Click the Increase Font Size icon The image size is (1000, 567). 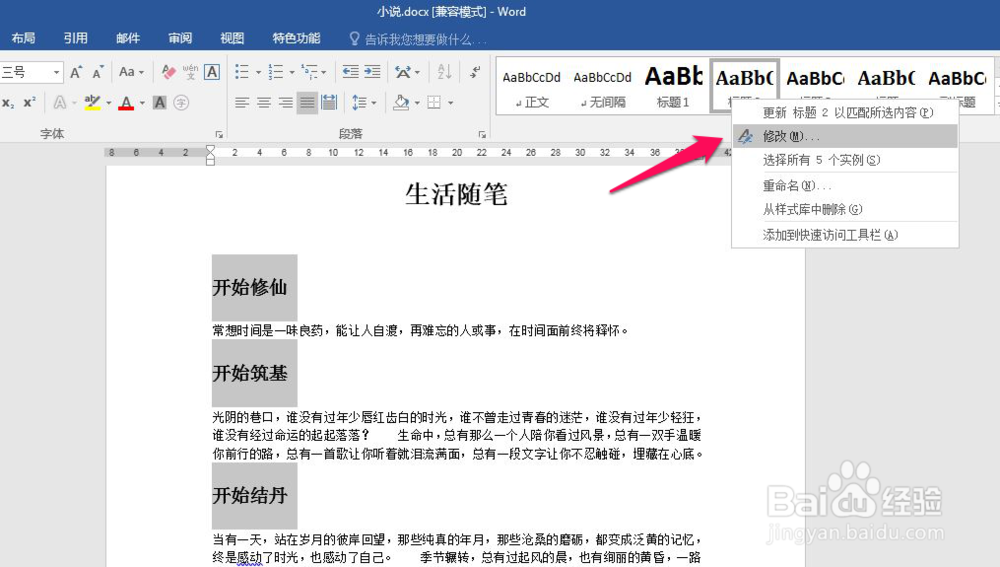click(76, 72)
